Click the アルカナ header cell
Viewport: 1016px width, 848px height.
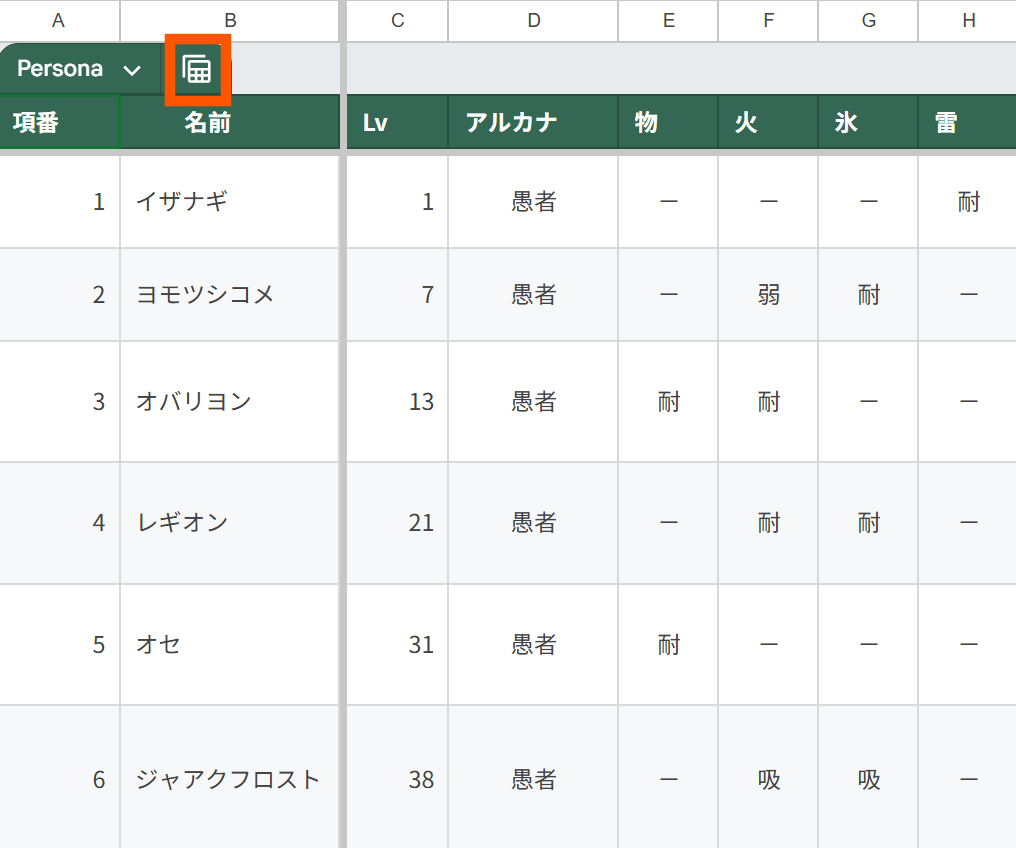[x=533, y=122]
